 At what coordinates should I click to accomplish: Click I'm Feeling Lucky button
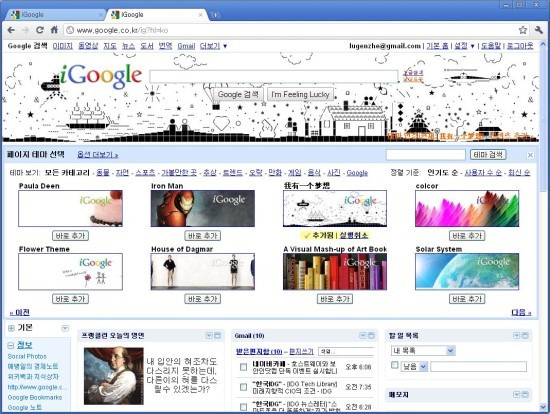pos(300,94)
